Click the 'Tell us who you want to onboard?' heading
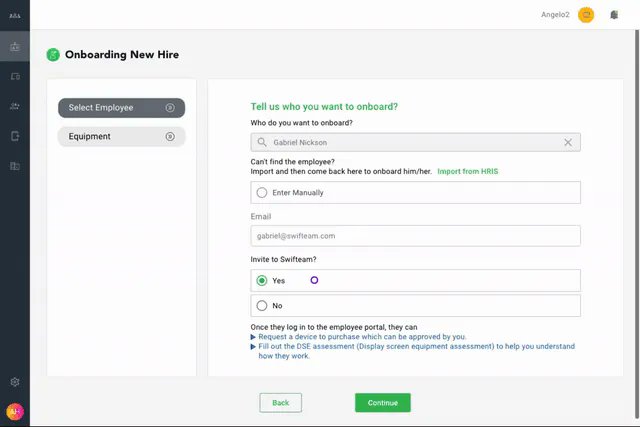Viewport: 640px width, 427px height. click(324, 107)
